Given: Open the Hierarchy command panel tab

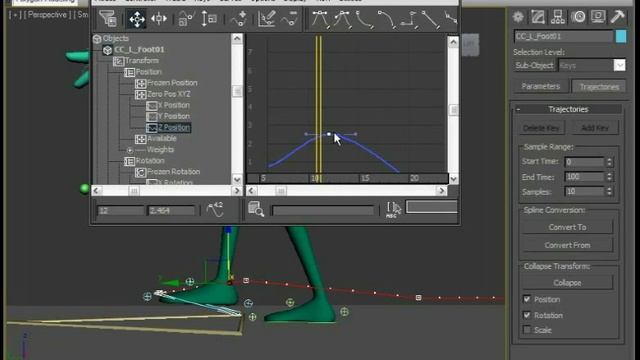Looking at the screenshot, I should pos(558,17).
